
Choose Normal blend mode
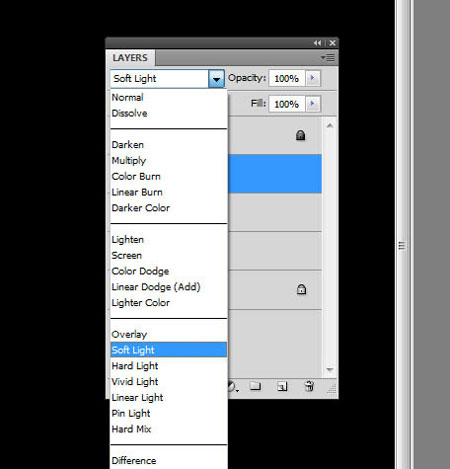(169, 97)
